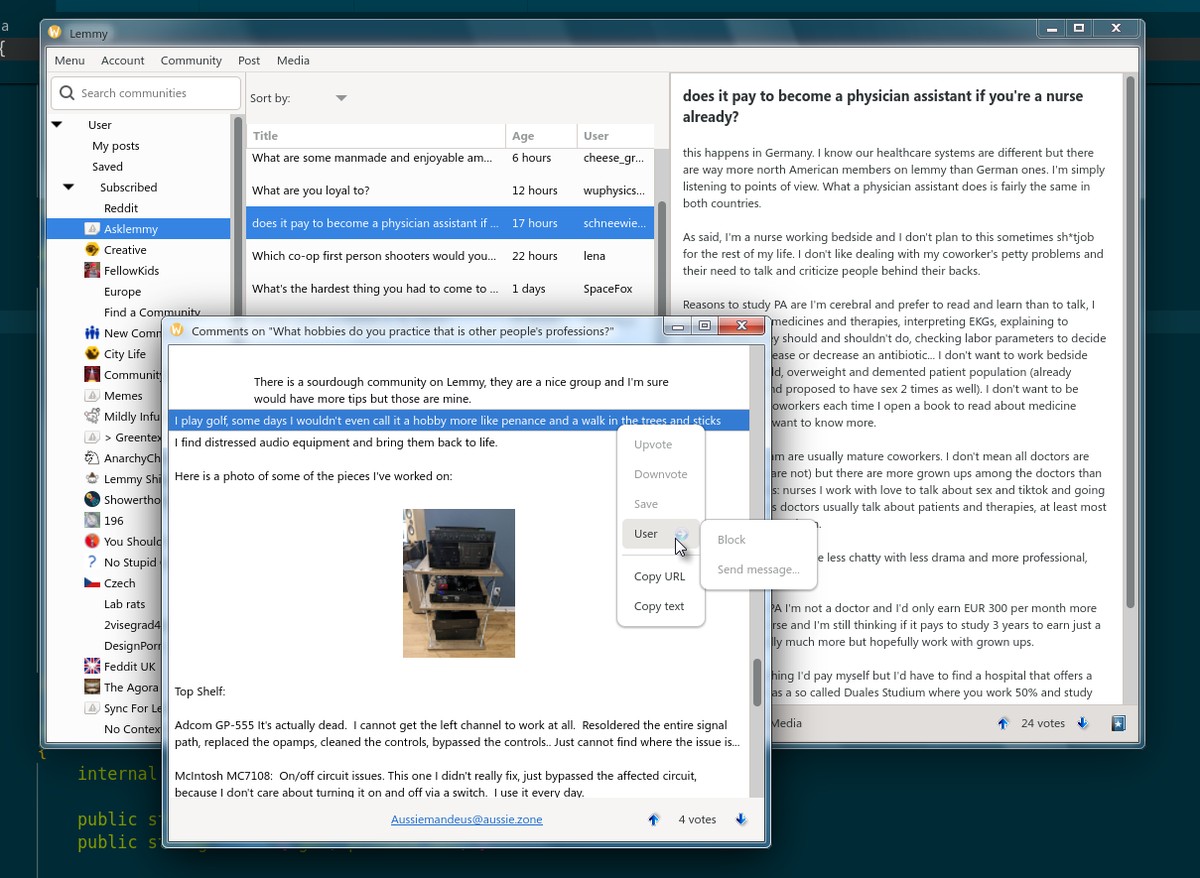Open the Sort by dropdown
Image resolution: width=1200 pixels, height=878 pixels.
tap(341, 98)
